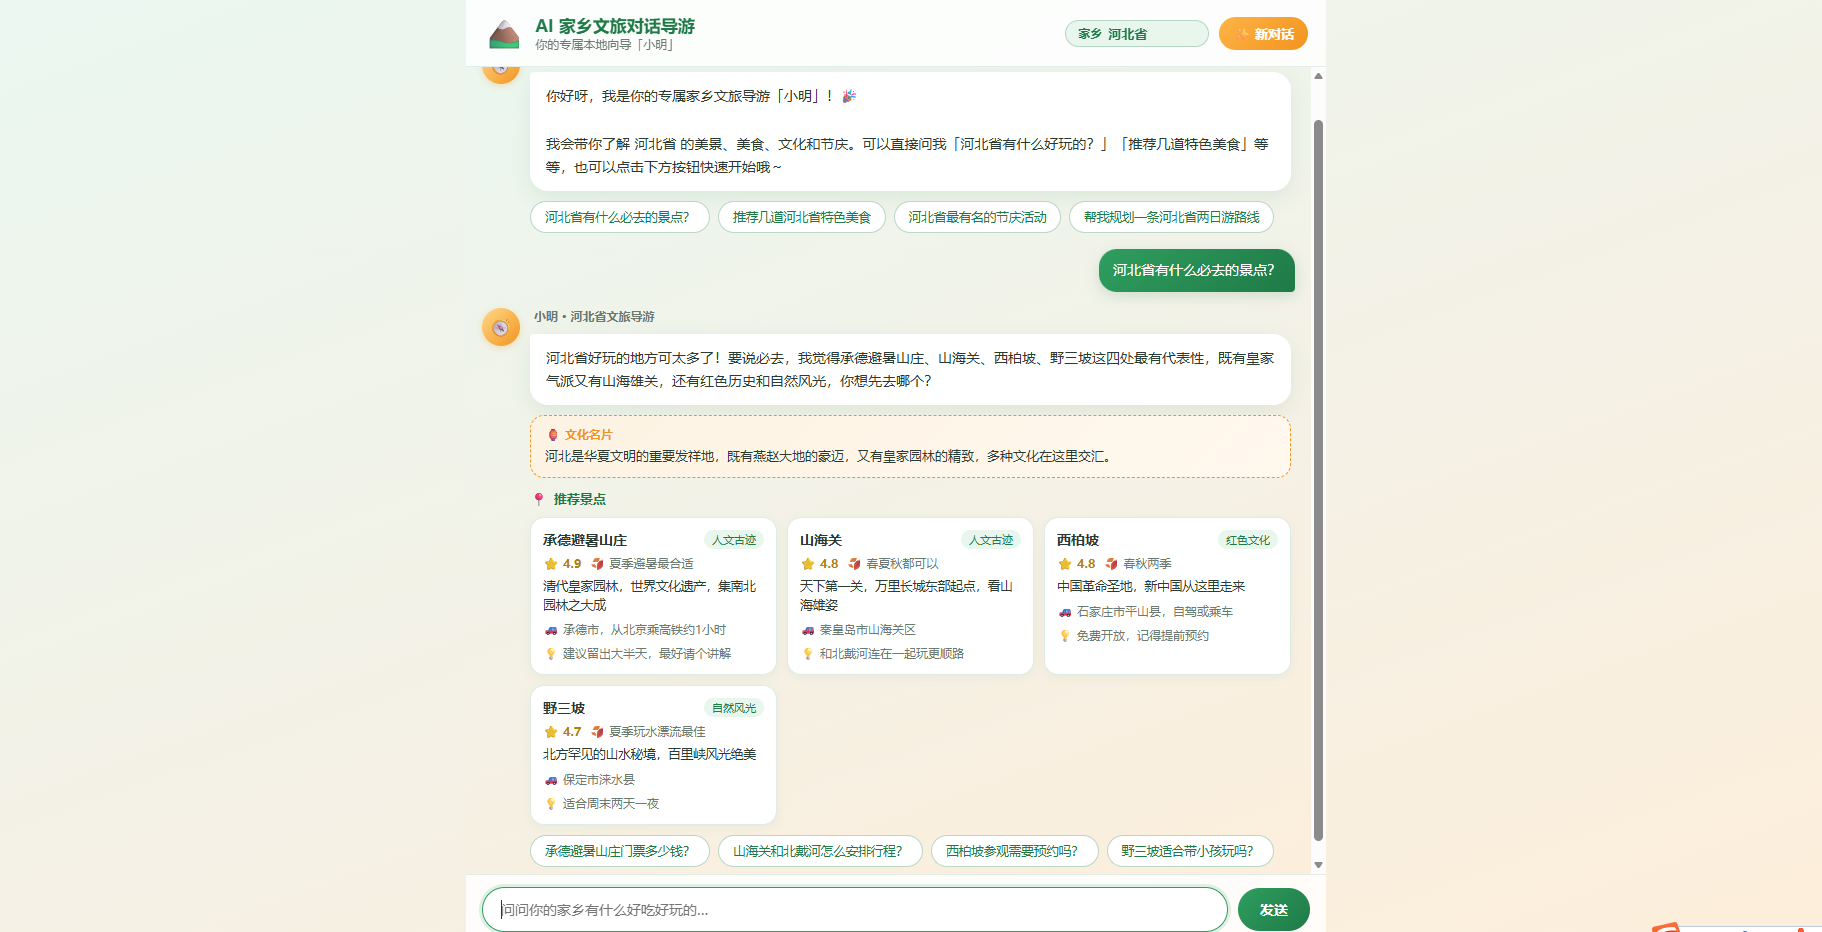The image size is (1822, 932).
Task: Click the scrollbar down arrow
Action: coord(1318,865)
